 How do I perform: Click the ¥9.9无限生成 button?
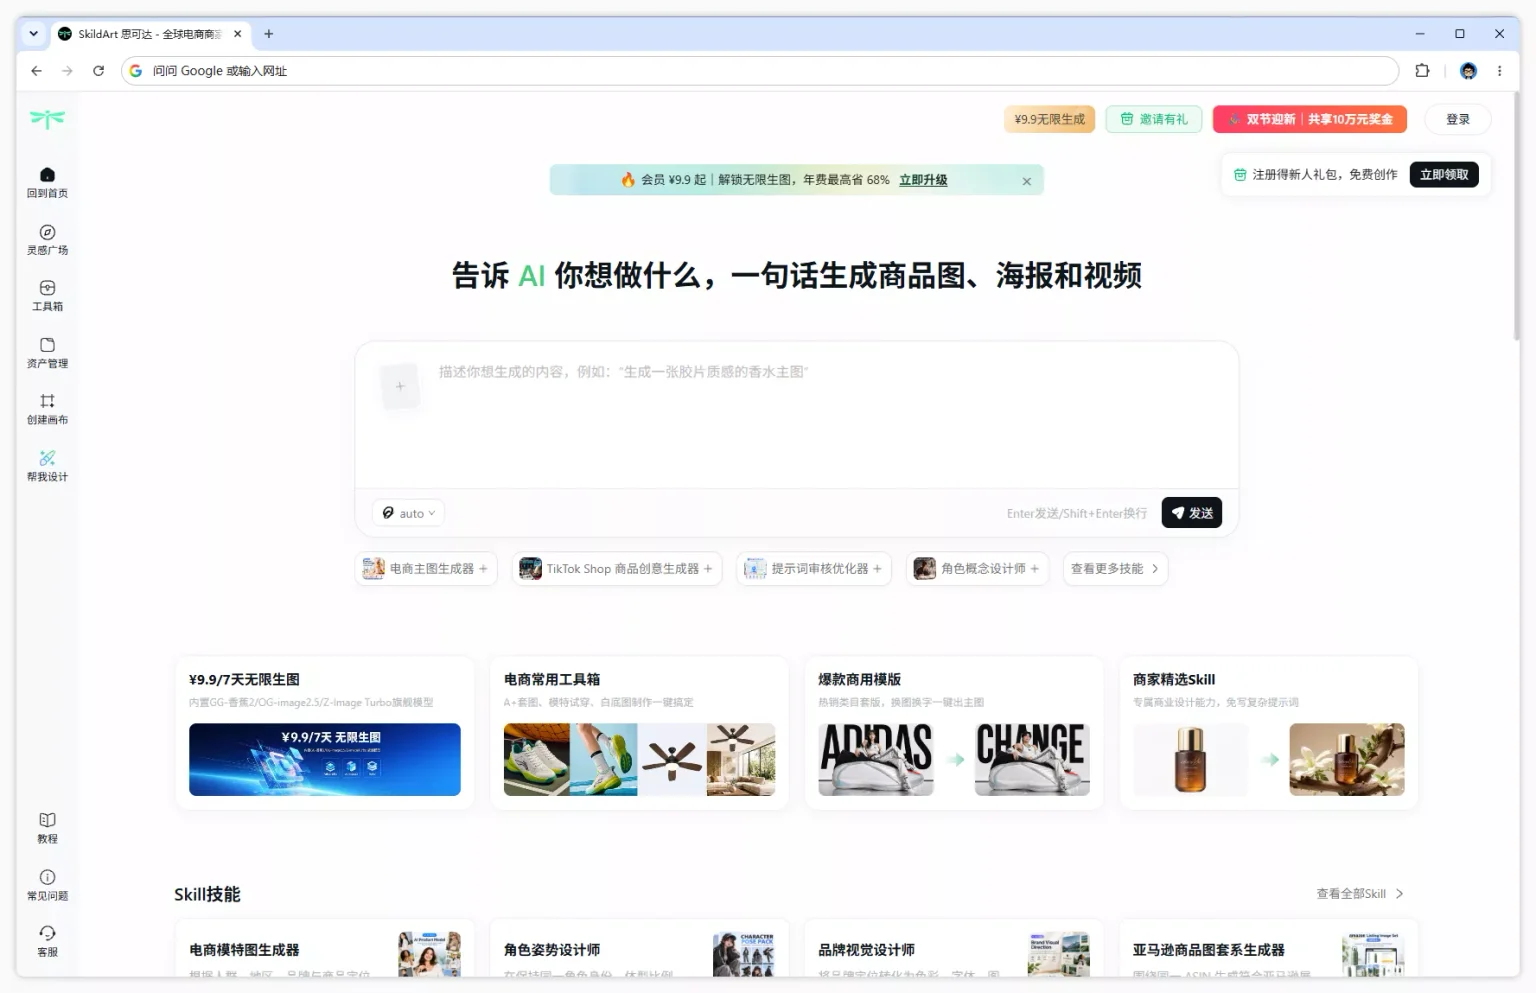pyautogui.click(x=1050, y=119)
